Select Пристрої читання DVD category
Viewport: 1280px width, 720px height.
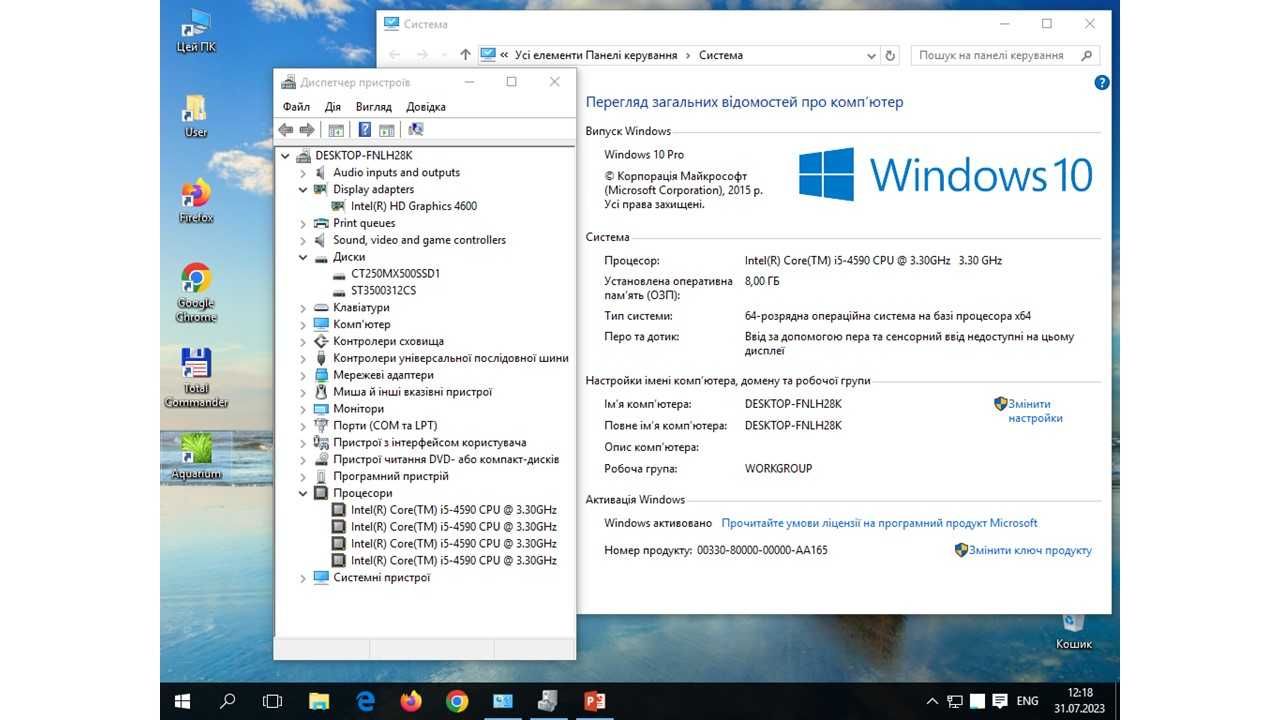click(x=446, y=459)
